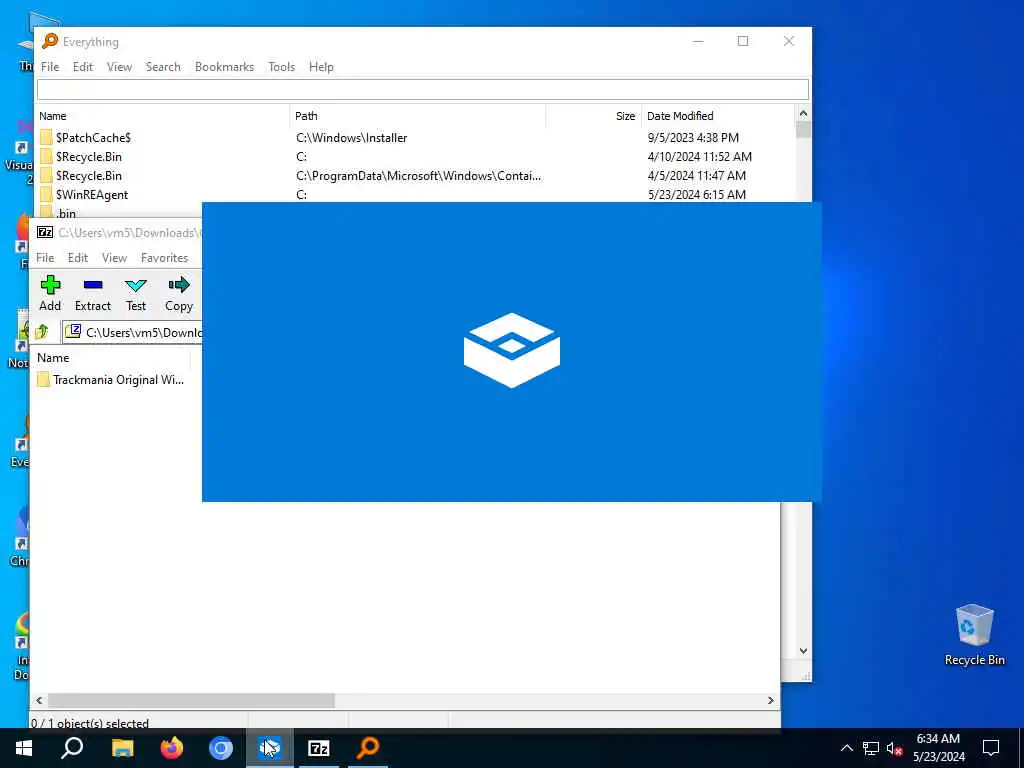This screenshot has height=768, width=1024.
Task: Open the Favorites menu in 7-Zip
Action: point(165,258)
